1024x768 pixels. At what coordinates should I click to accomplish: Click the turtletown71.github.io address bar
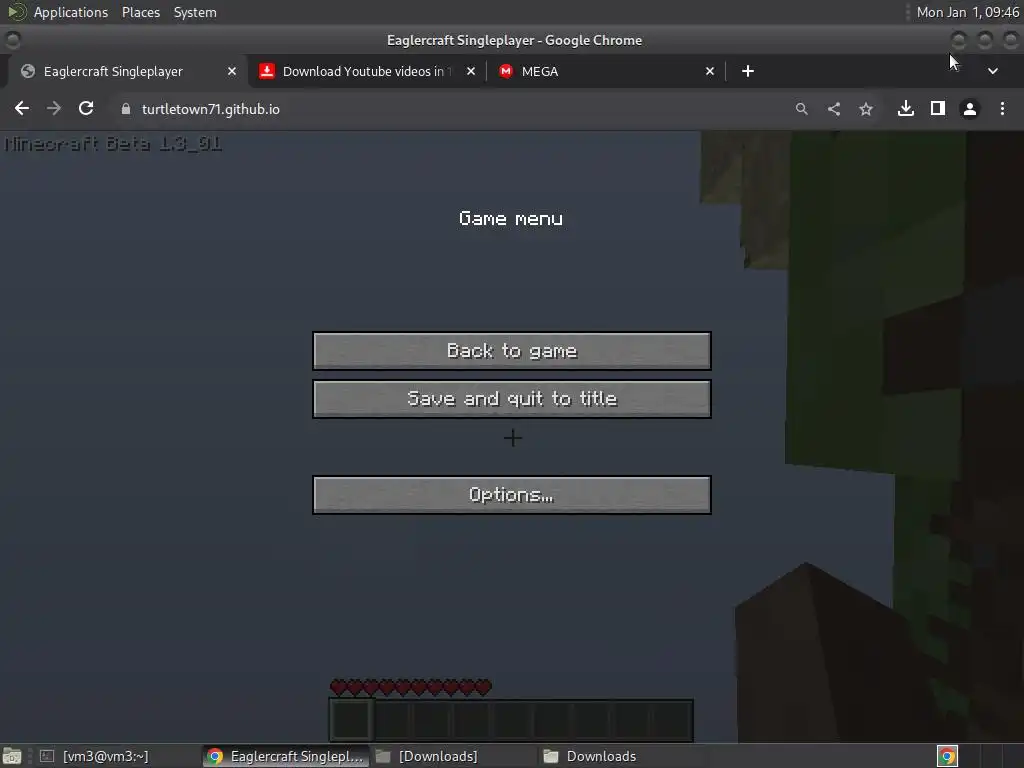(210, 109)
